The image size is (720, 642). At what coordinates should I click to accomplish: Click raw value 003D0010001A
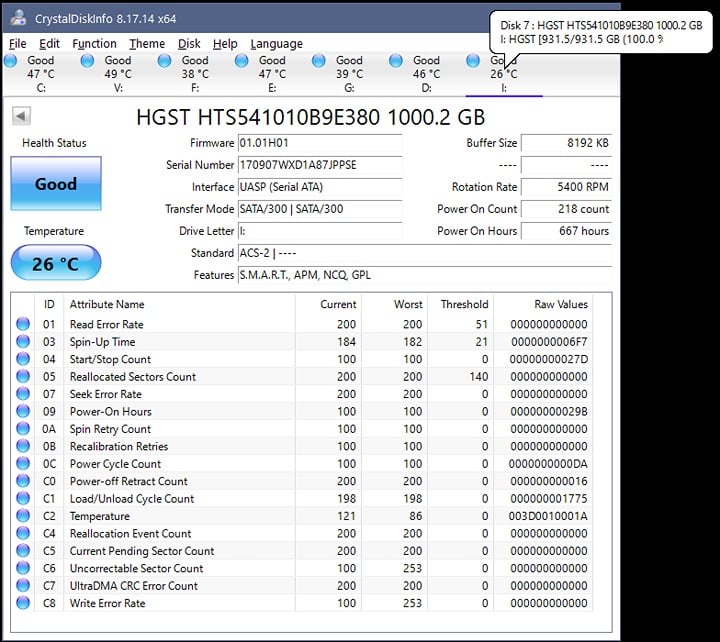pyautogui.click(x=548, y=516)
